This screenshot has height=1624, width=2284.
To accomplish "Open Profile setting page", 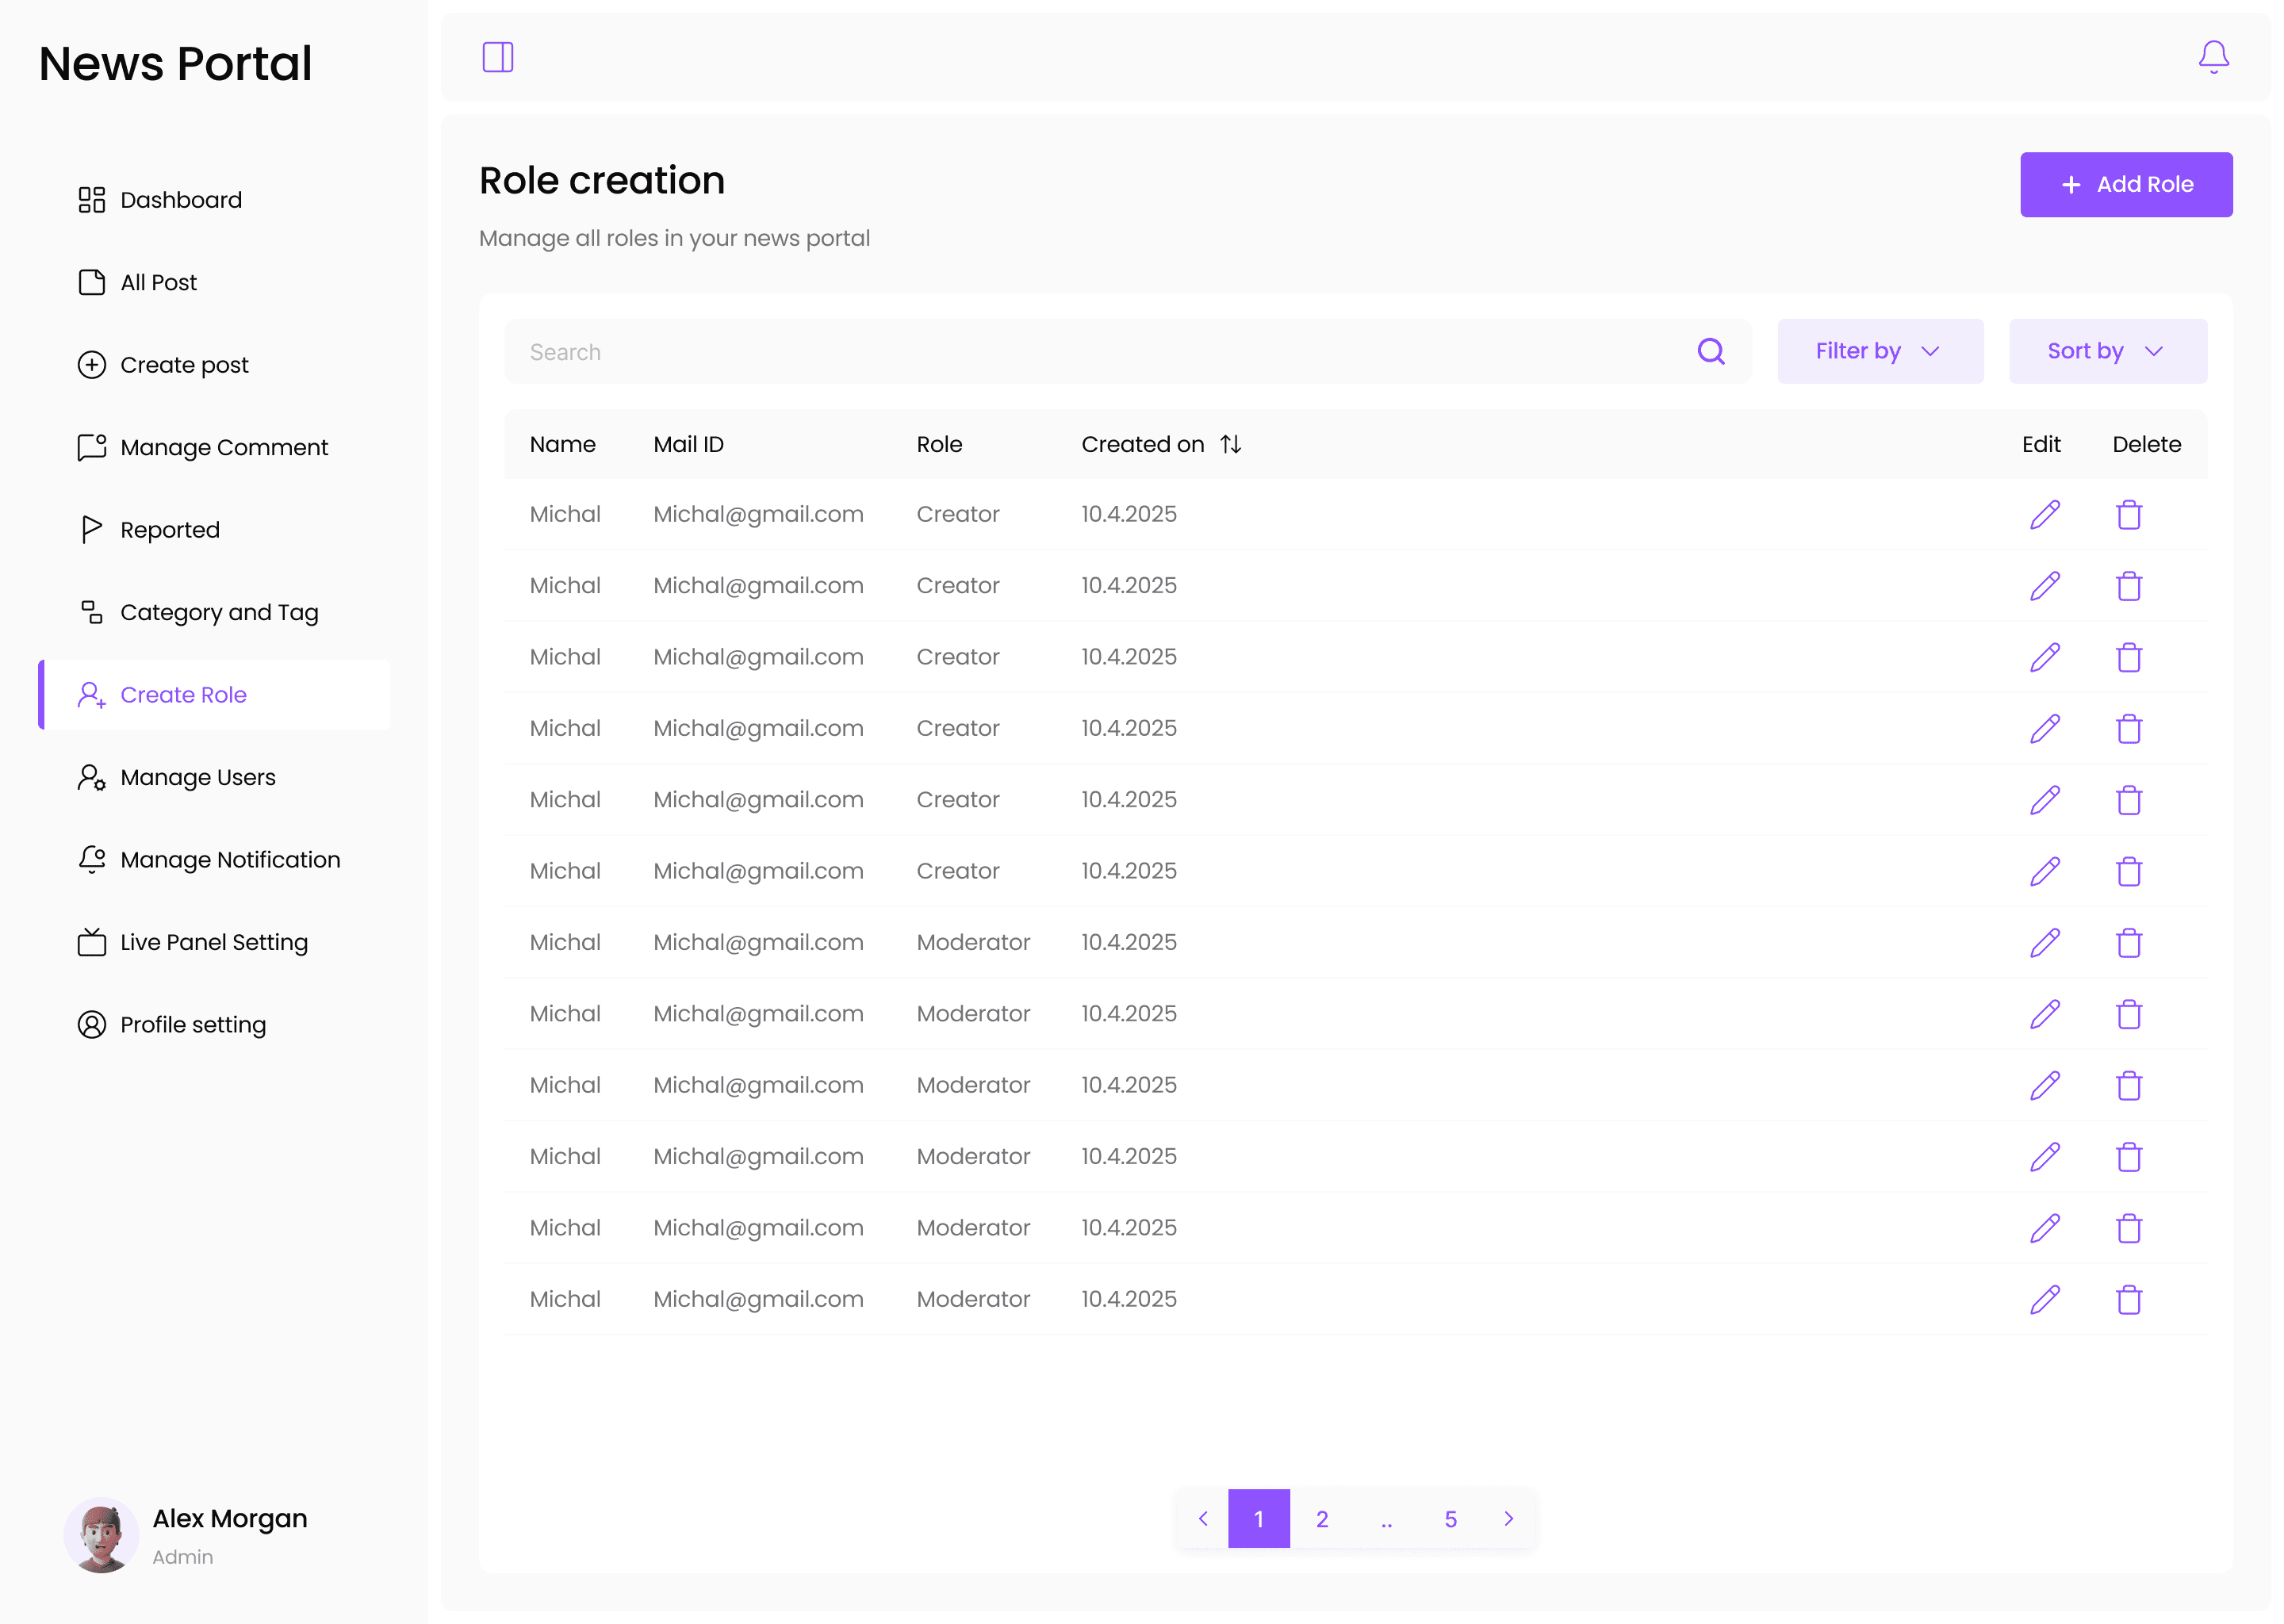I will 192,1025.
